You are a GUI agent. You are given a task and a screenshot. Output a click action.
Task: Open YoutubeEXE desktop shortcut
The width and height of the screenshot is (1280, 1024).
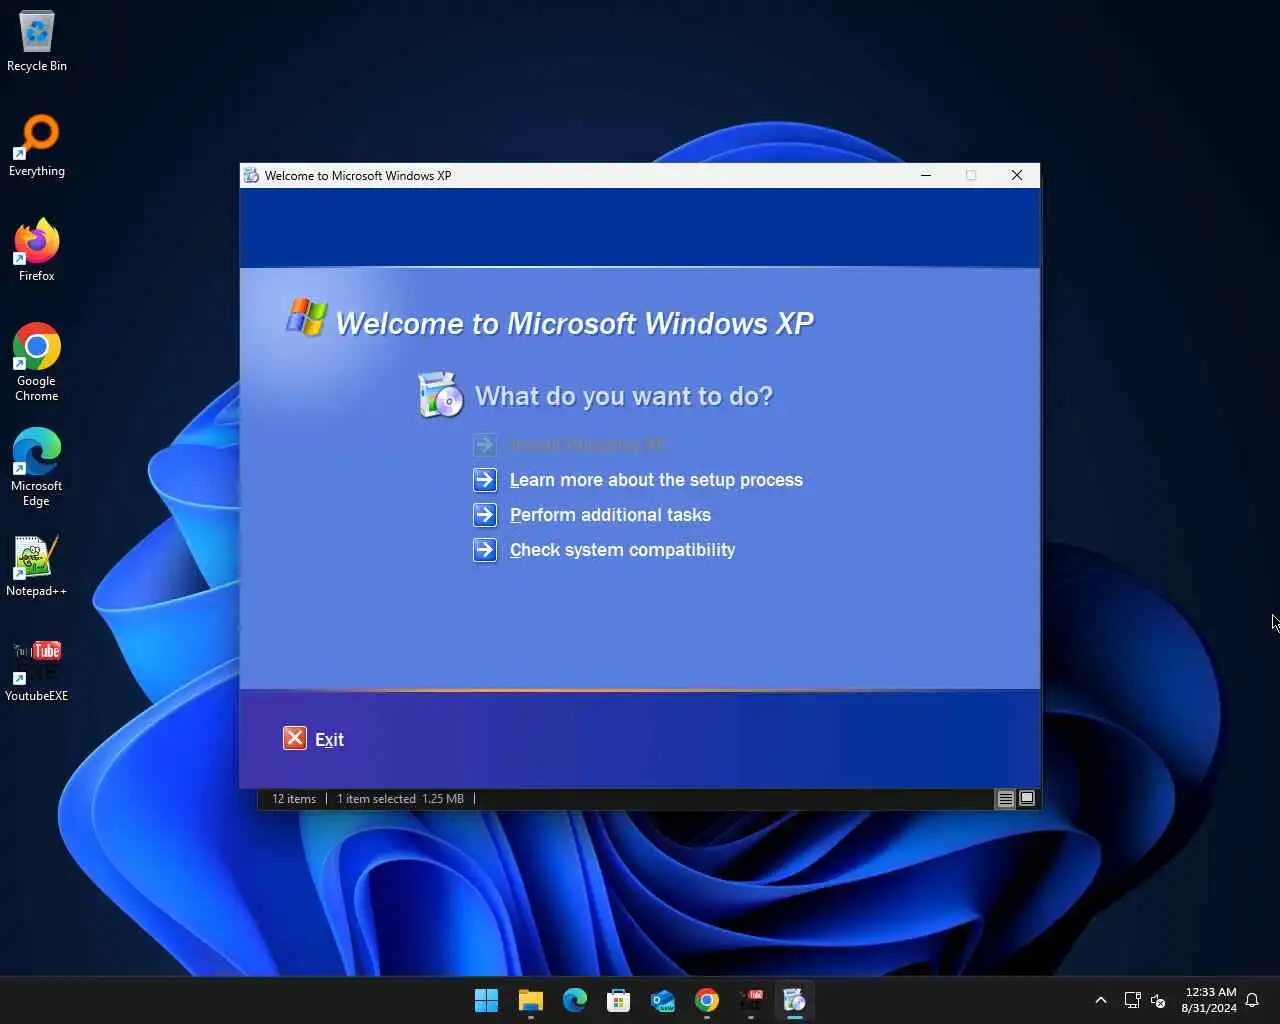tap(37, 671)
